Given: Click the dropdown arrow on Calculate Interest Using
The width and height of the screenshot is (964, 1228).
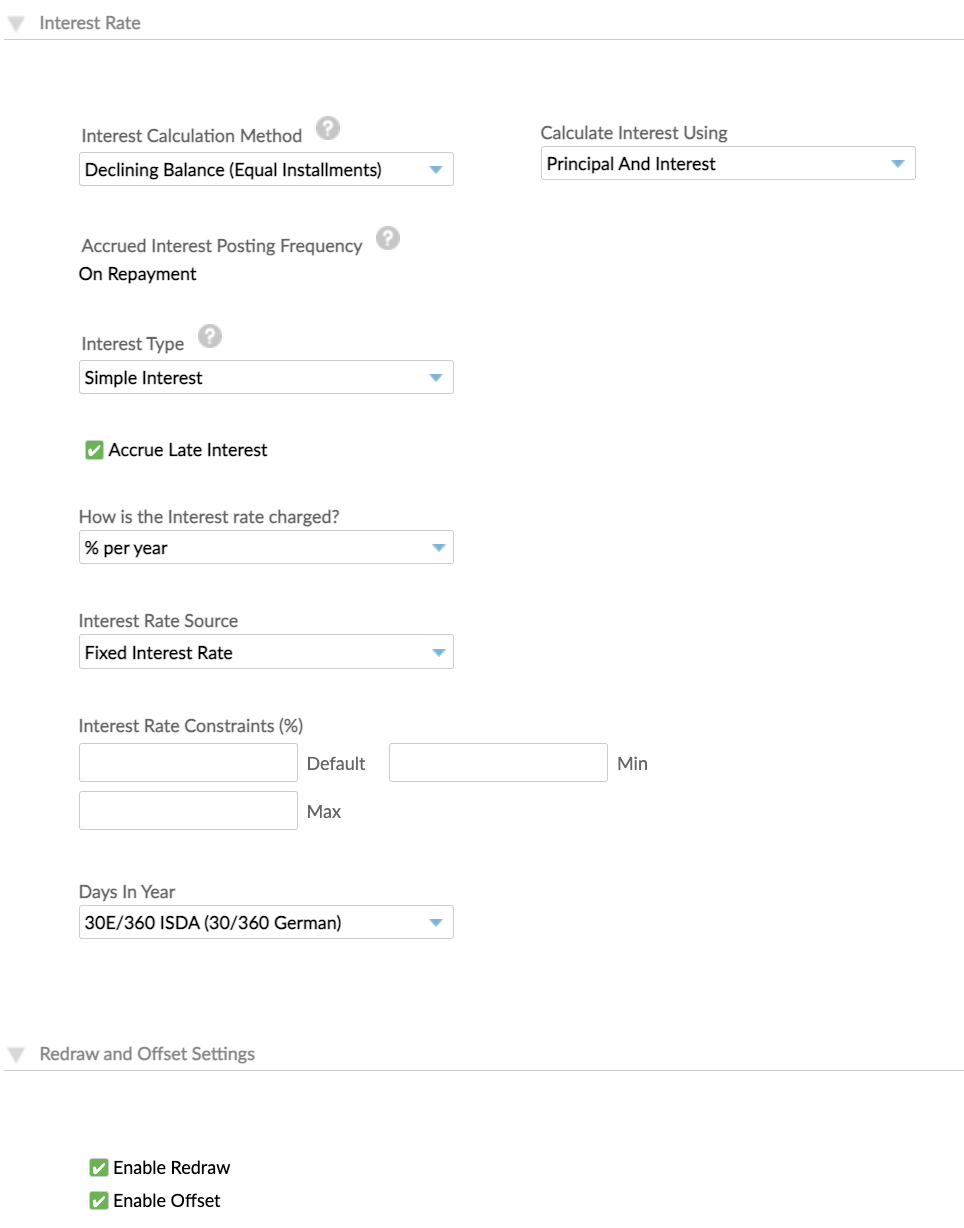Looking at the screenshot, I should click(897, 163).
